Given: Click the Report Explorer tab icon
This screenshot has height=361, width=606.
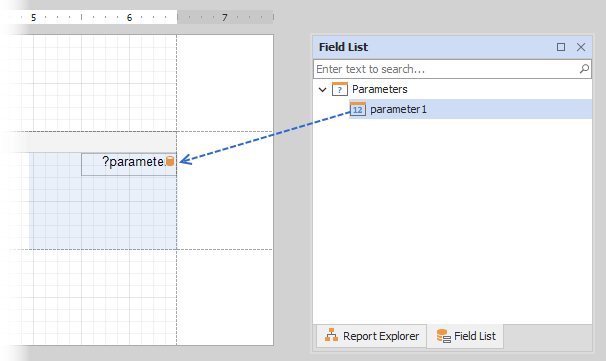Looking at the screenshot, I should (x=331, y=335).
